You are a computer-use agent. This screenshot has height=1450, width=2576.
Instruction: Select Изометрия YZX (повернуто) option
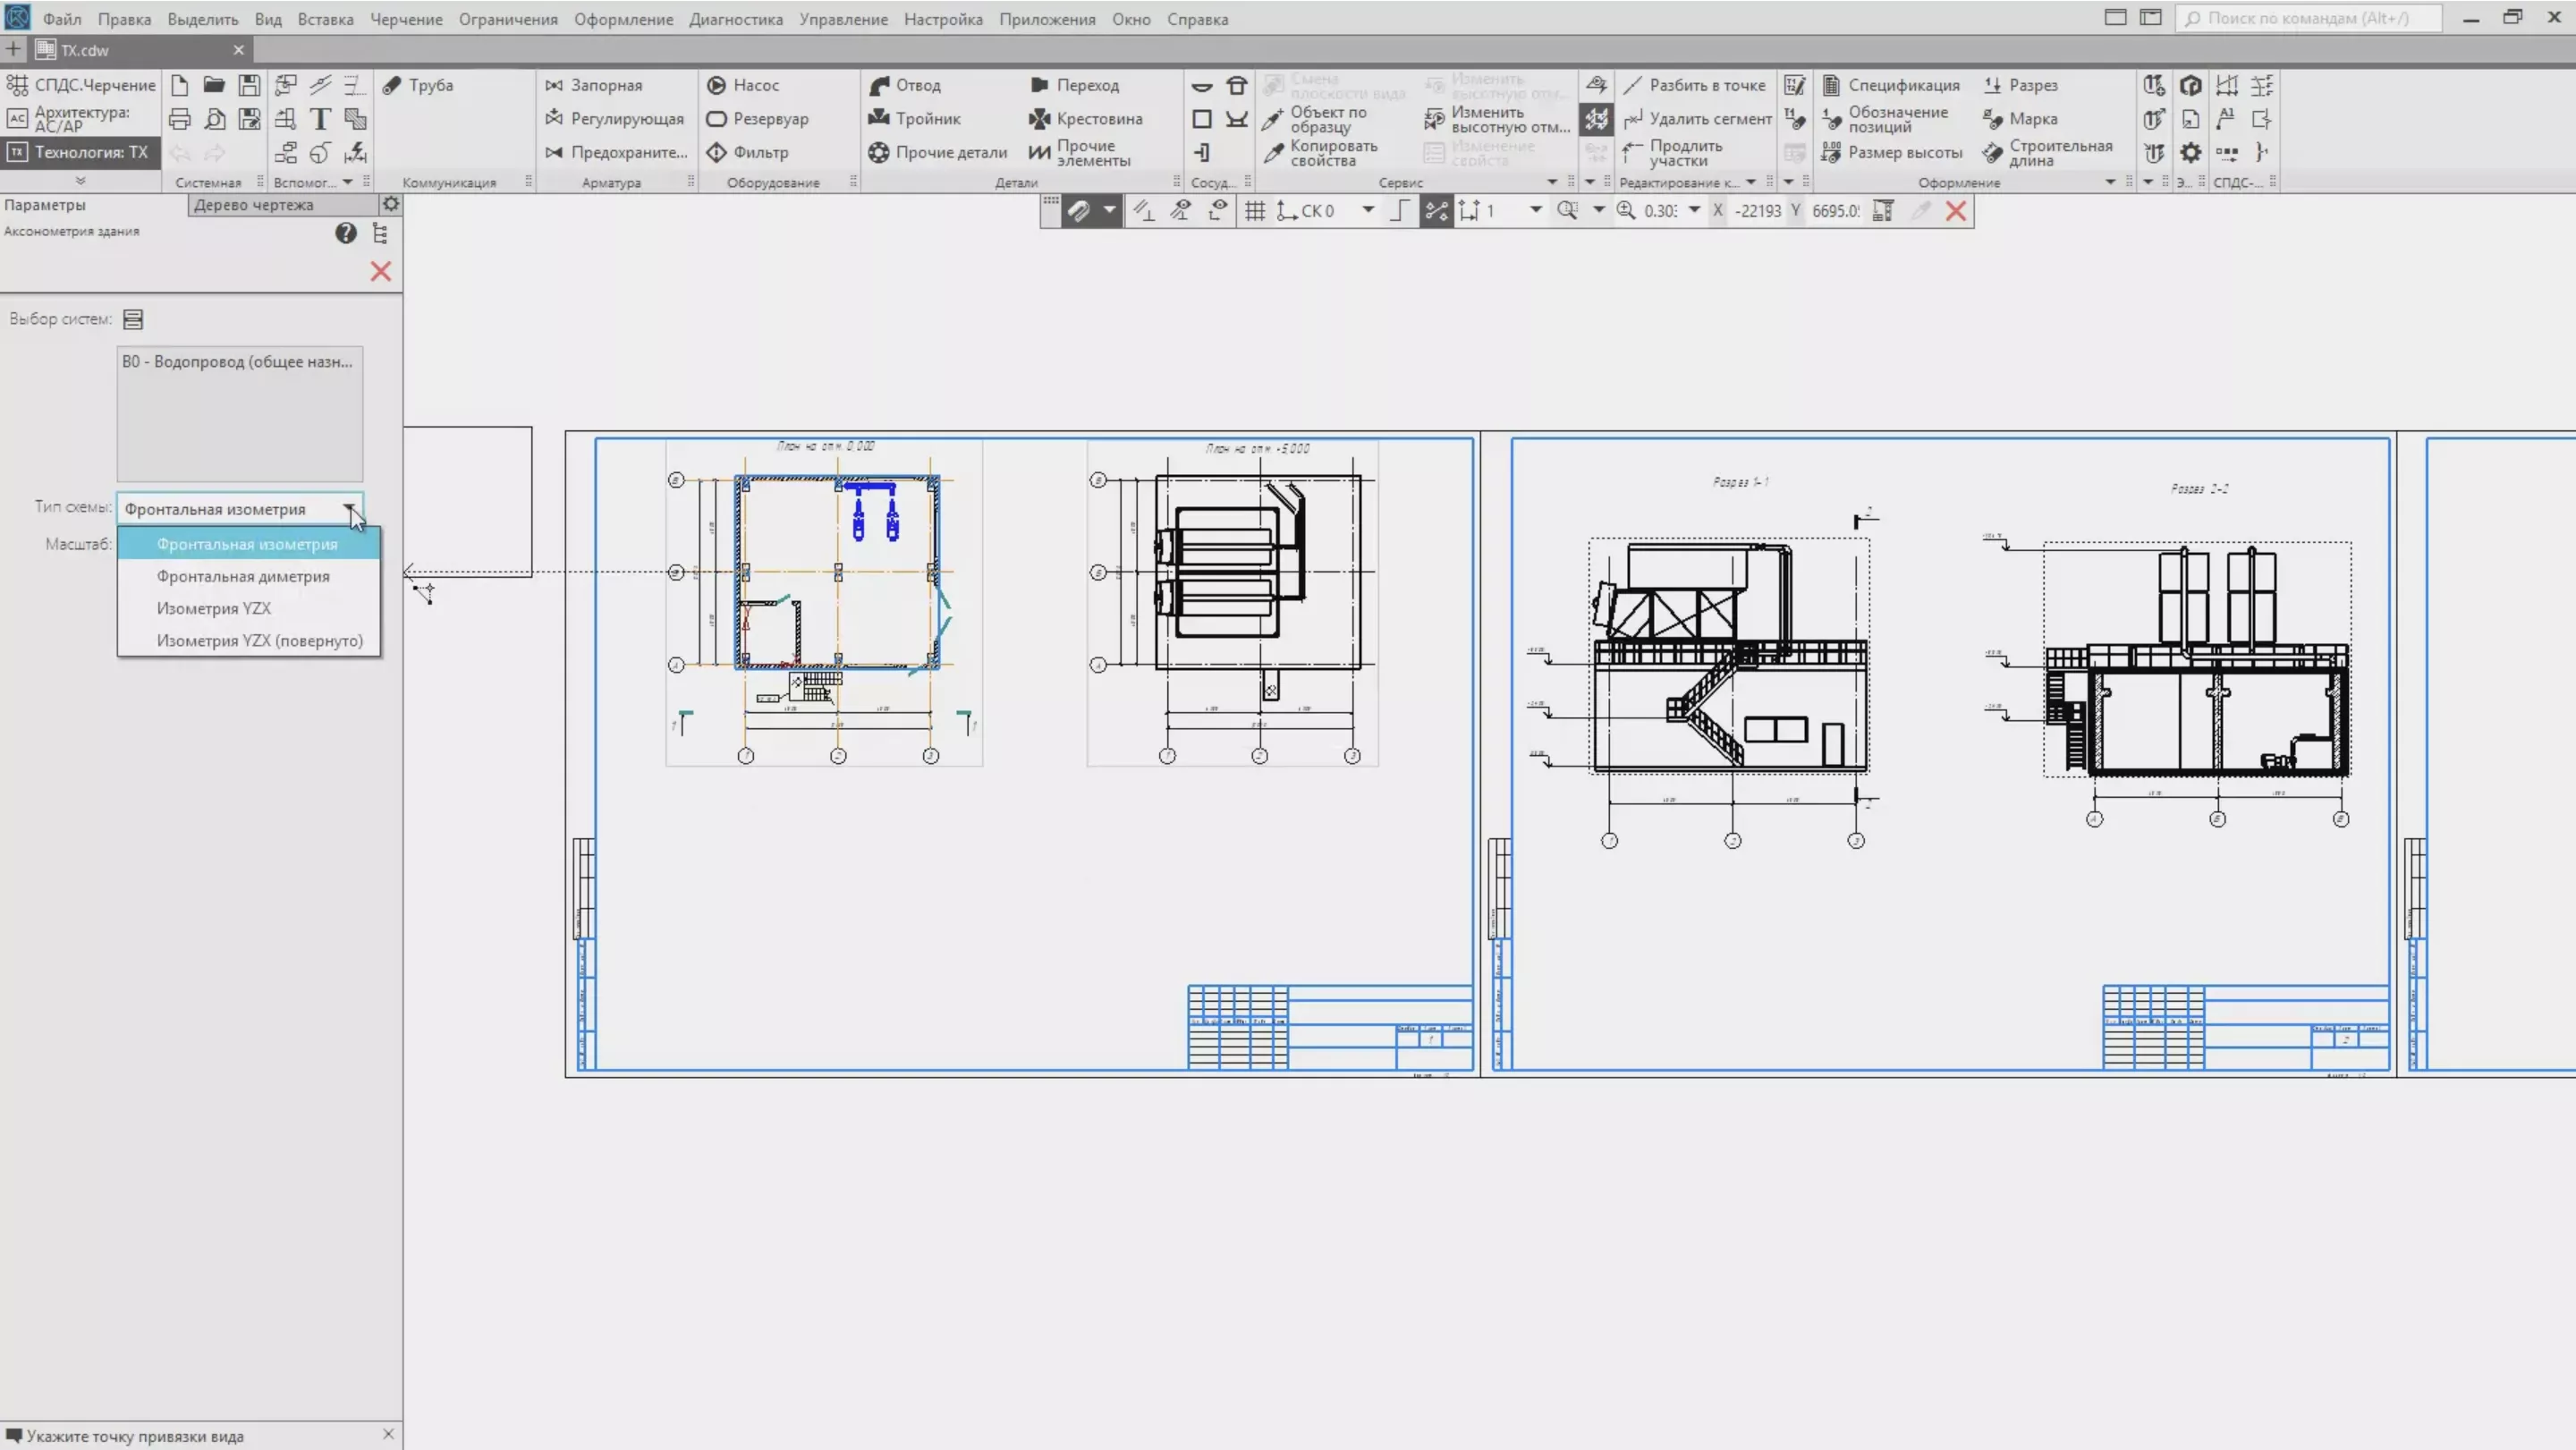[259, 640]
